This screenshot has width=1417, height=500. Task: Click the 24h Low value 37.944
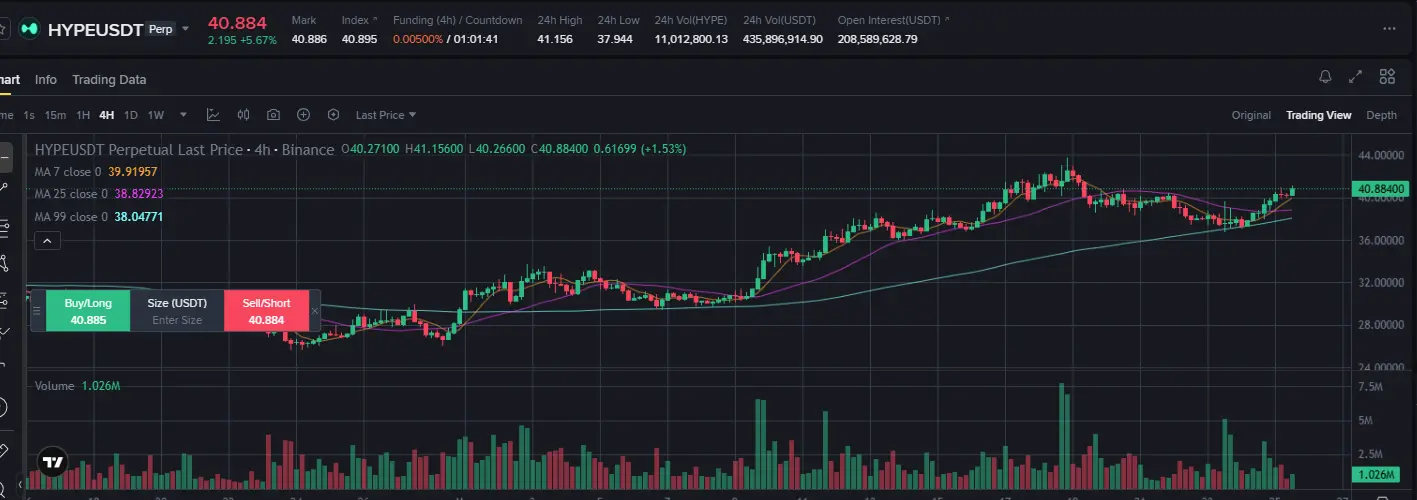pyautogui.click(x=615, y=39)
